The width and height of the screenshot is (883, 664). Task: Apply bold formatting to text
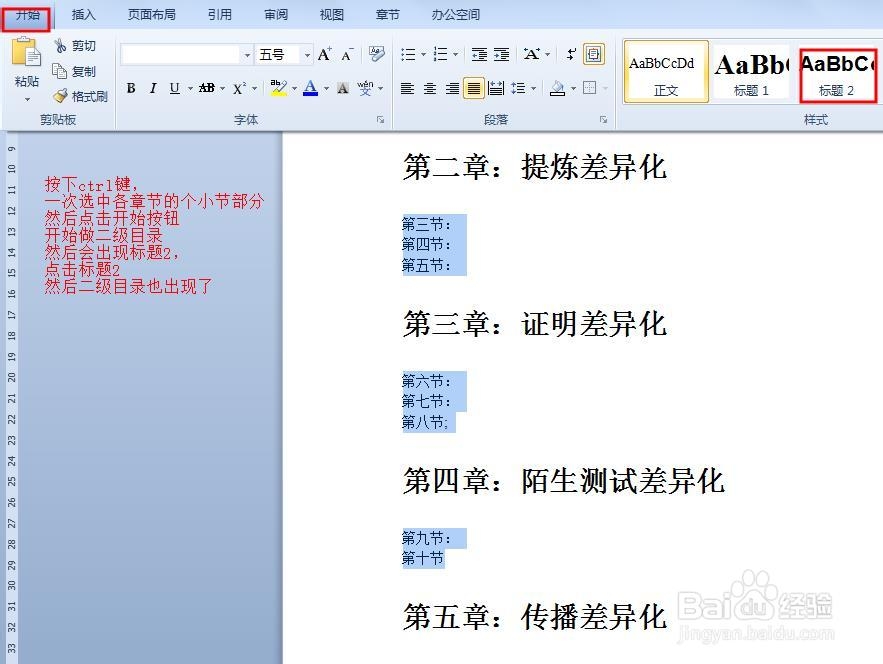point(131,88)
